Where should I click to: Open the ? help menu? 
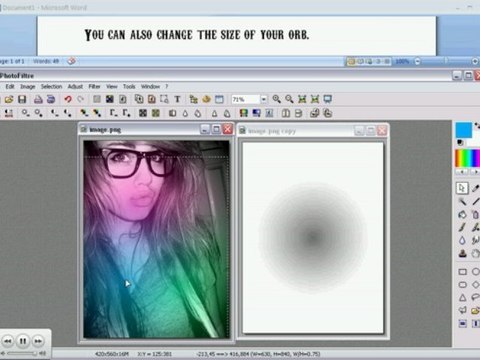167,86
